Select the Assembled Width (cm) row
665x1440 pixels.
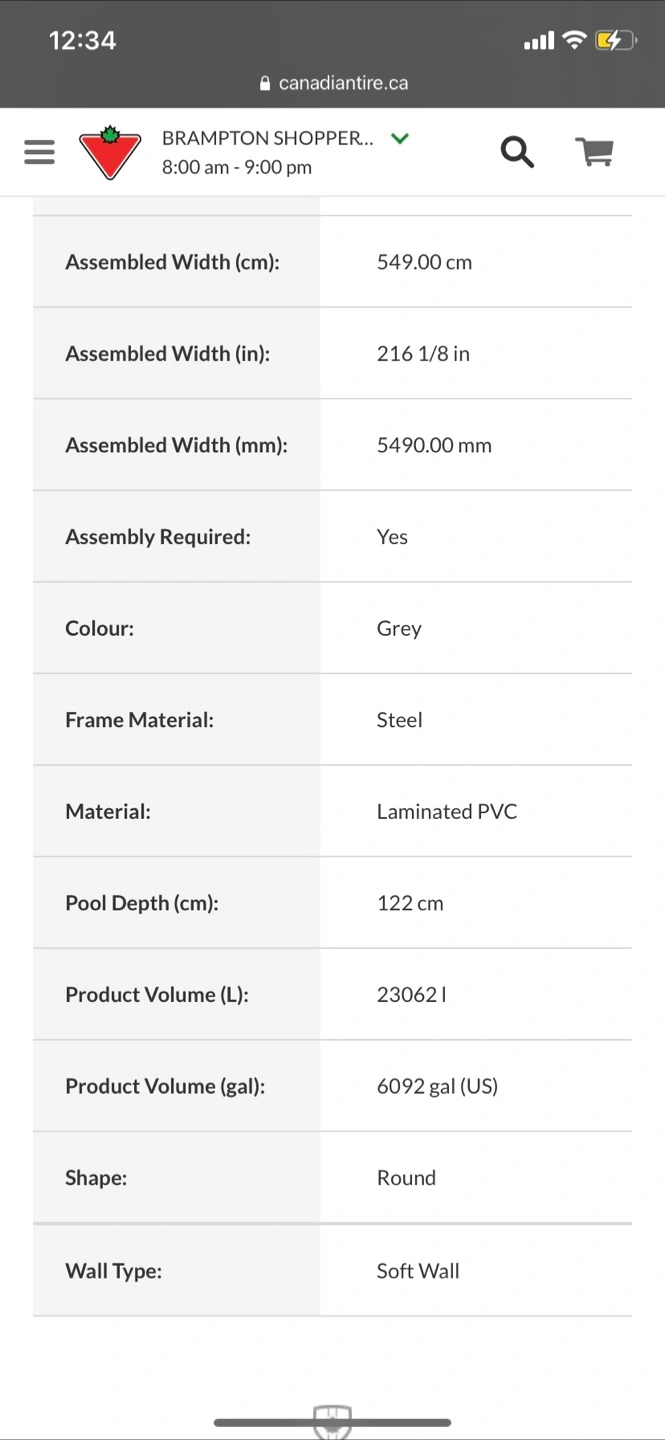coord(332,262)
